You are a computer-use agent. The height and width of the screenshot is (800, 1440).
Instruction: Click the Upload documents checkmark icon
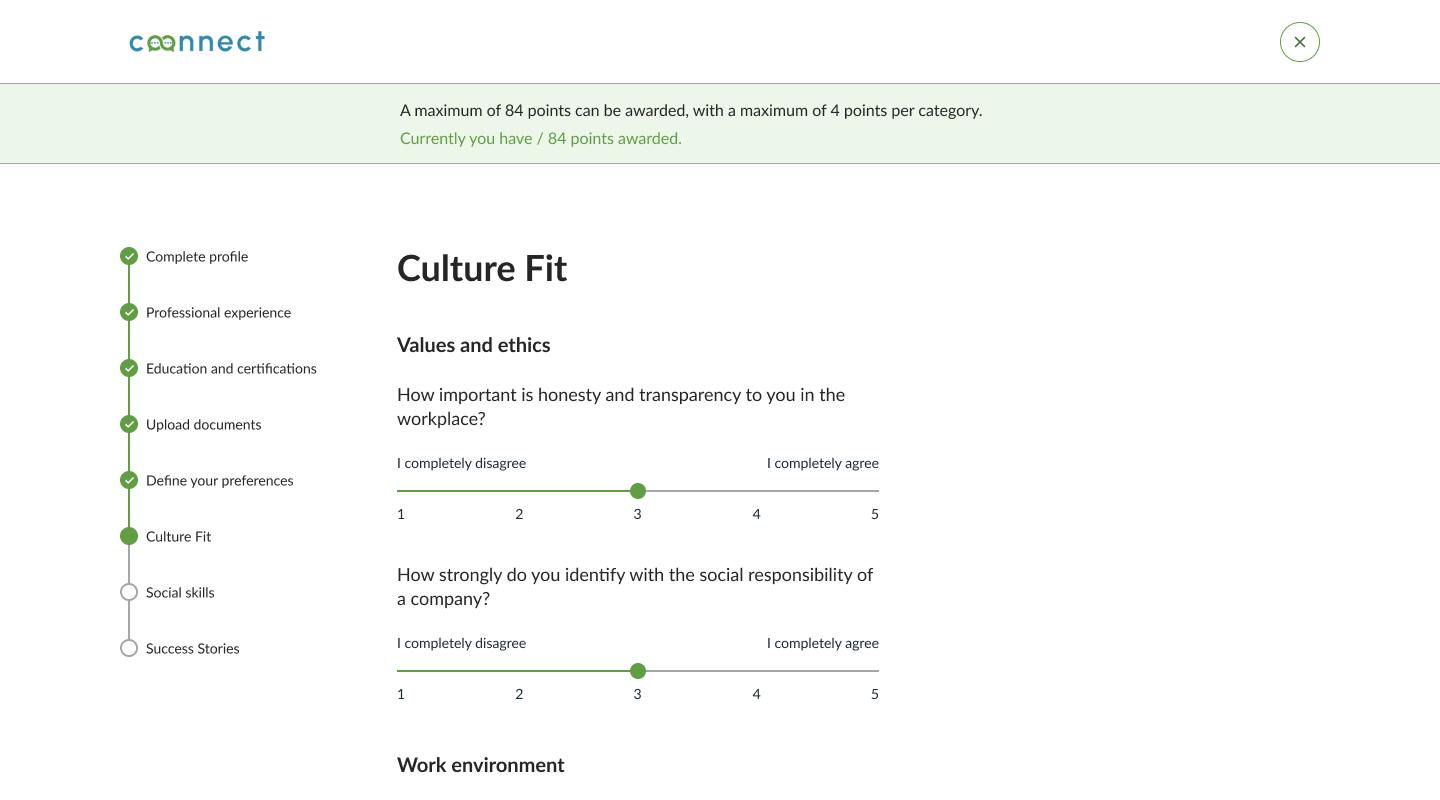(x=129, y=424)
